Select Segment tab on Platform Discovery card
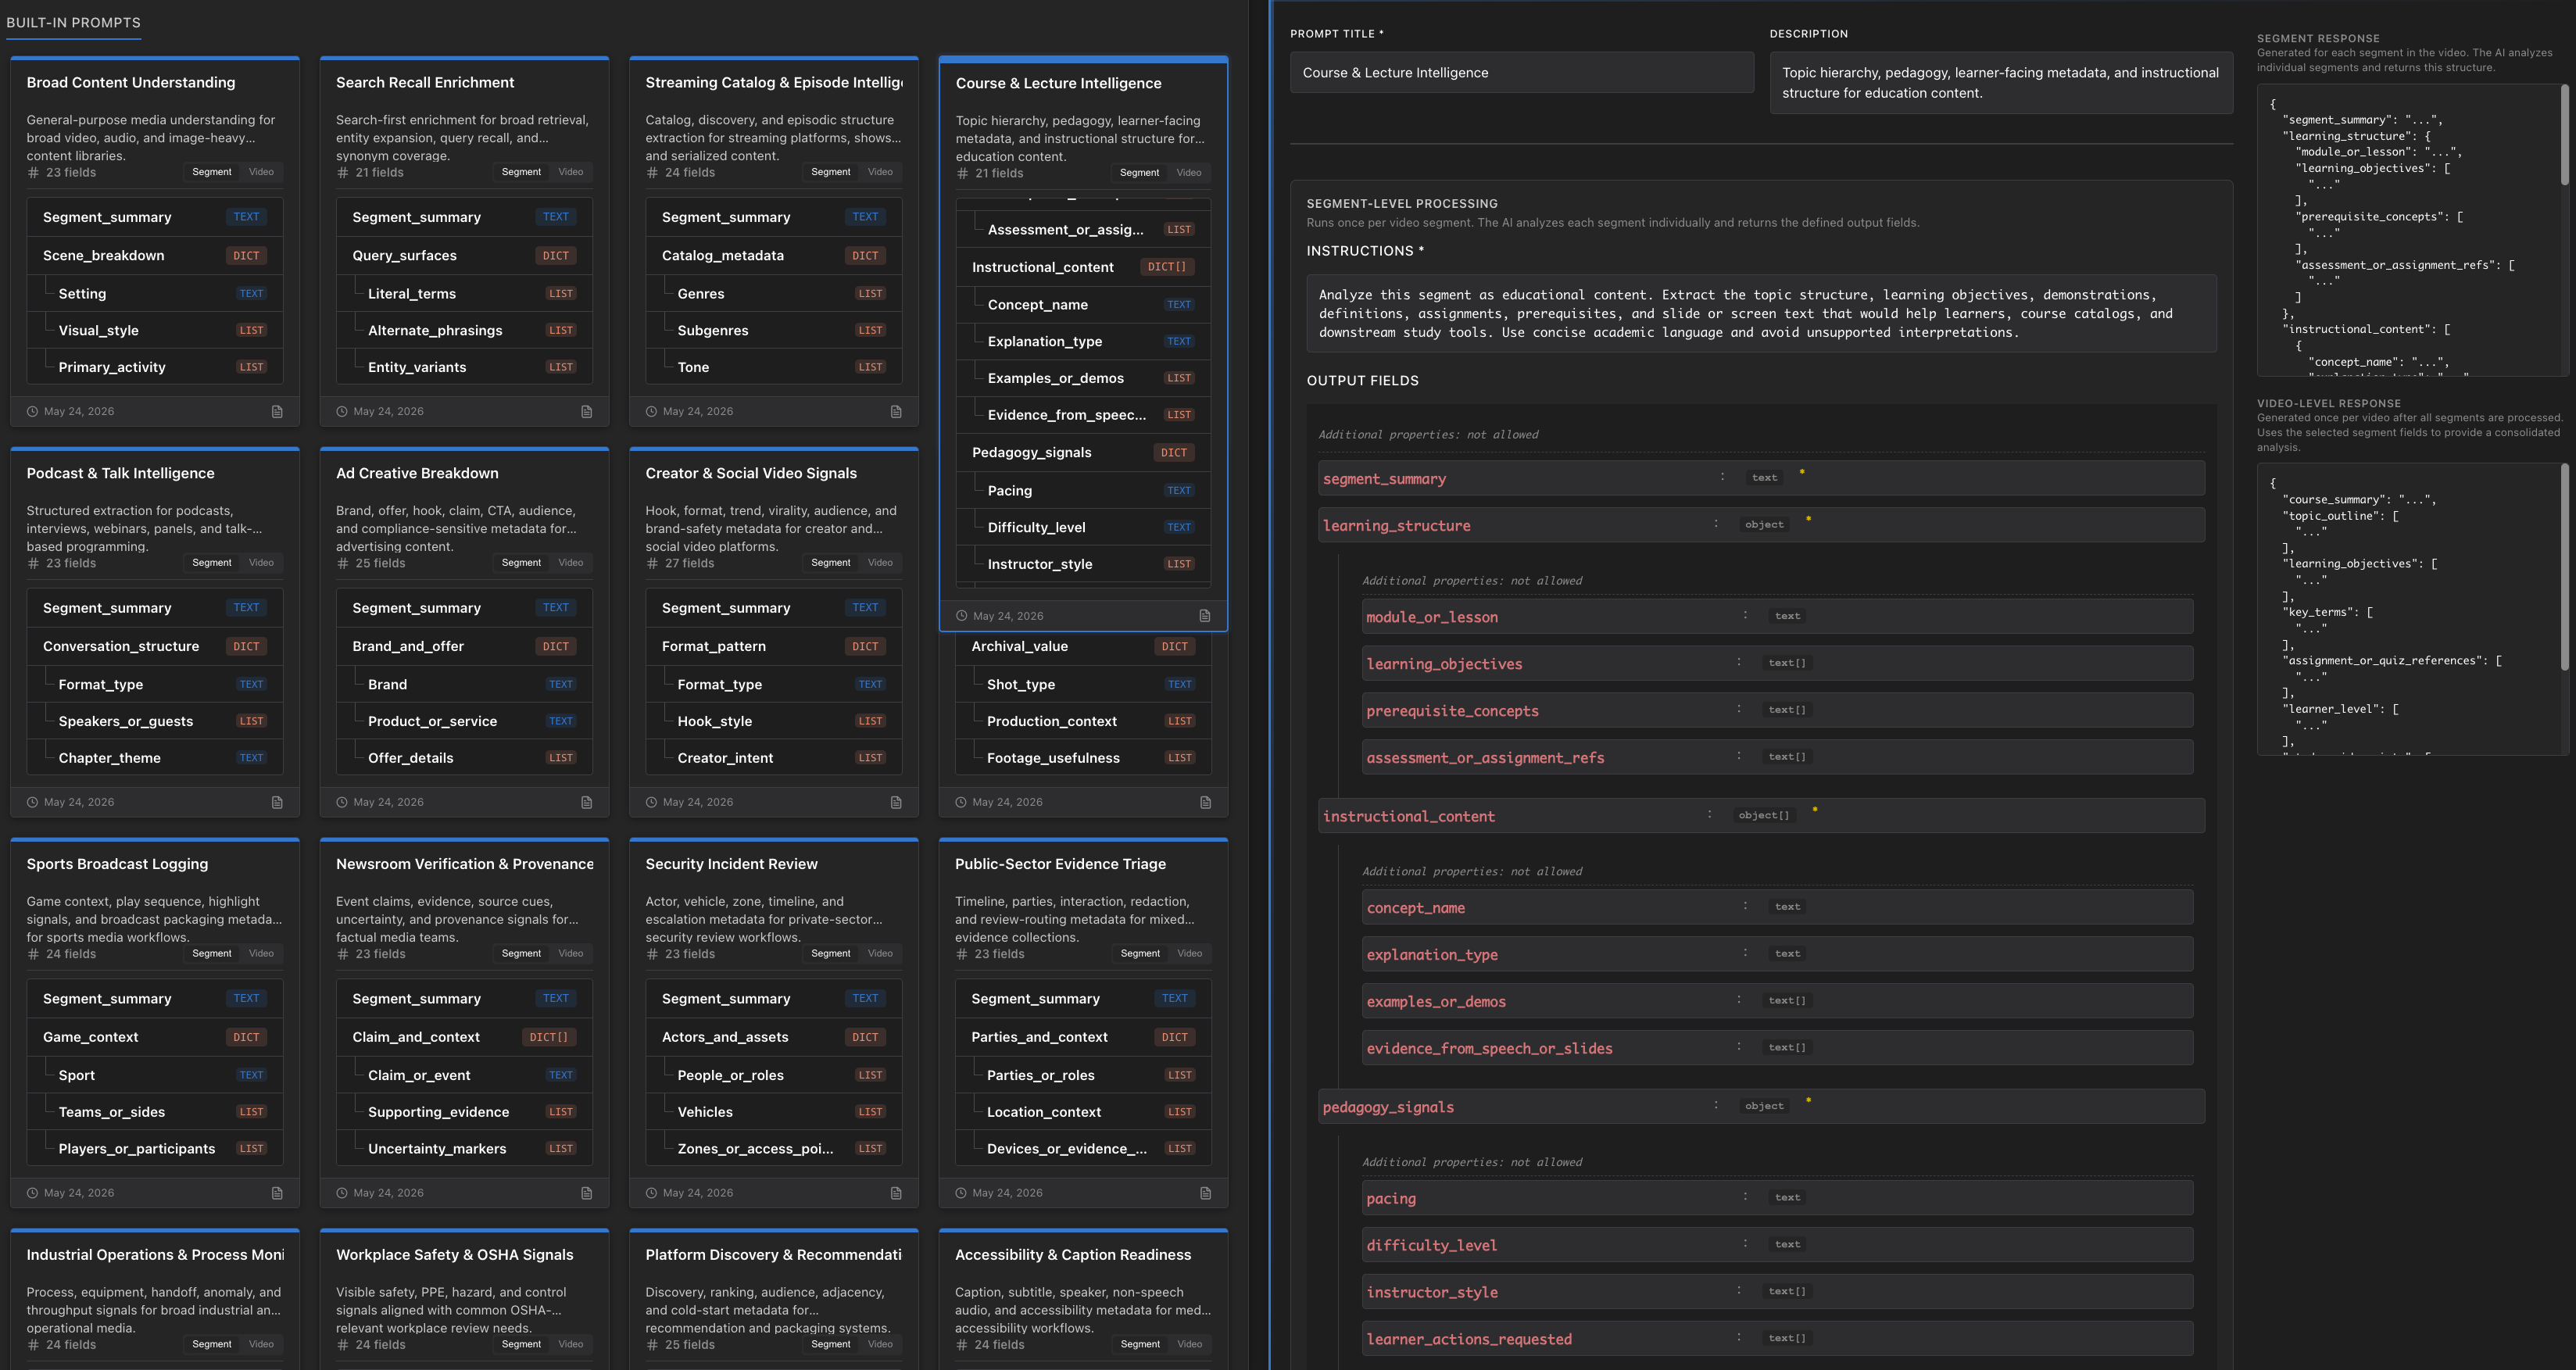 click(x=831, y=1345)
